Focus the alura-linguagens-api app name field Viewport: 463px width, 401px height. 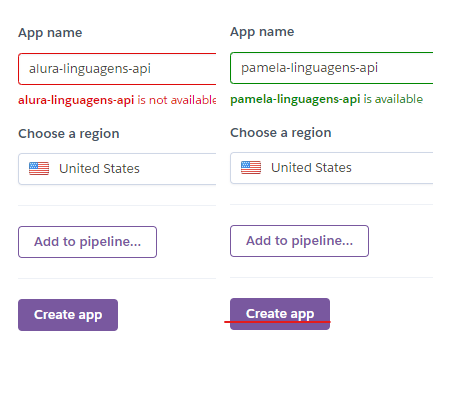(x=117, y=69)
